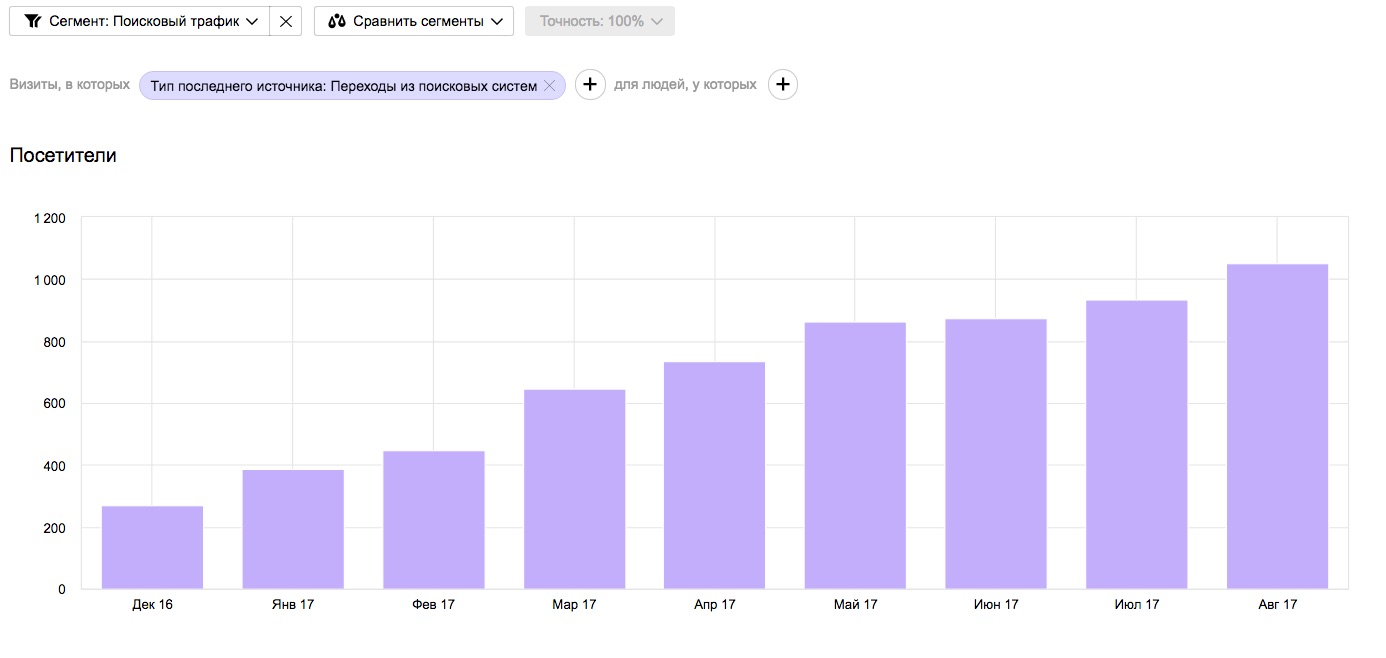1386x658 pixels.
Task: Expand the 'Сравнить сегменты' menu
Action: click(x=414, y=21)
